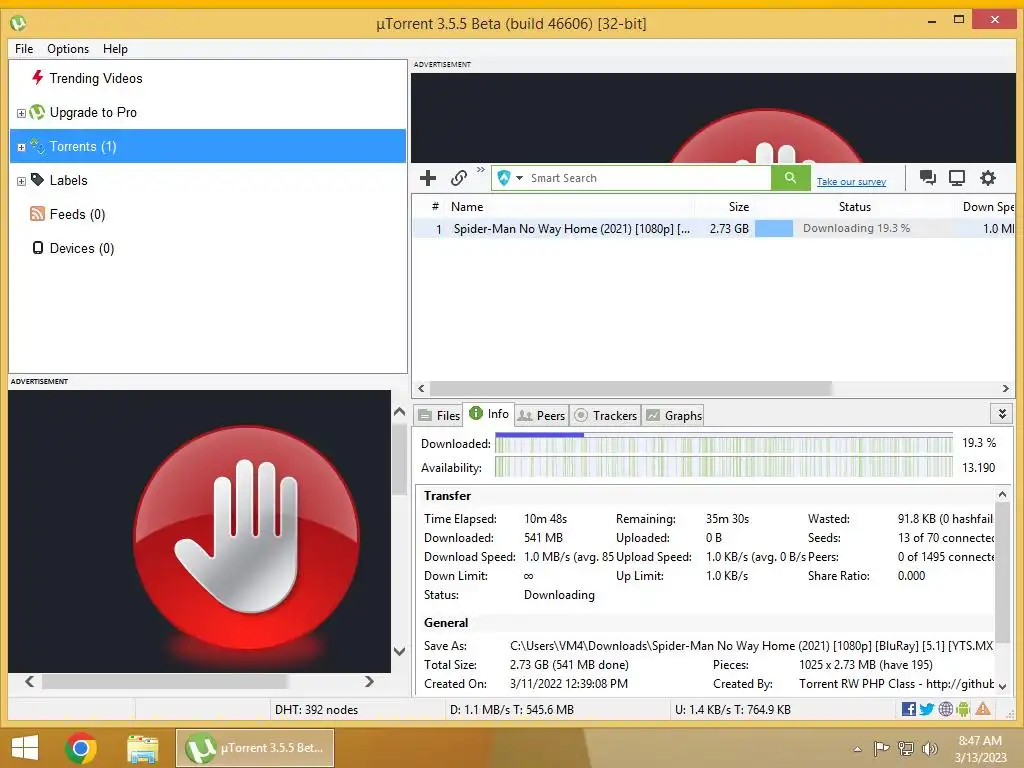Select Trending Videos in the sidebar

tap(96, 78)
